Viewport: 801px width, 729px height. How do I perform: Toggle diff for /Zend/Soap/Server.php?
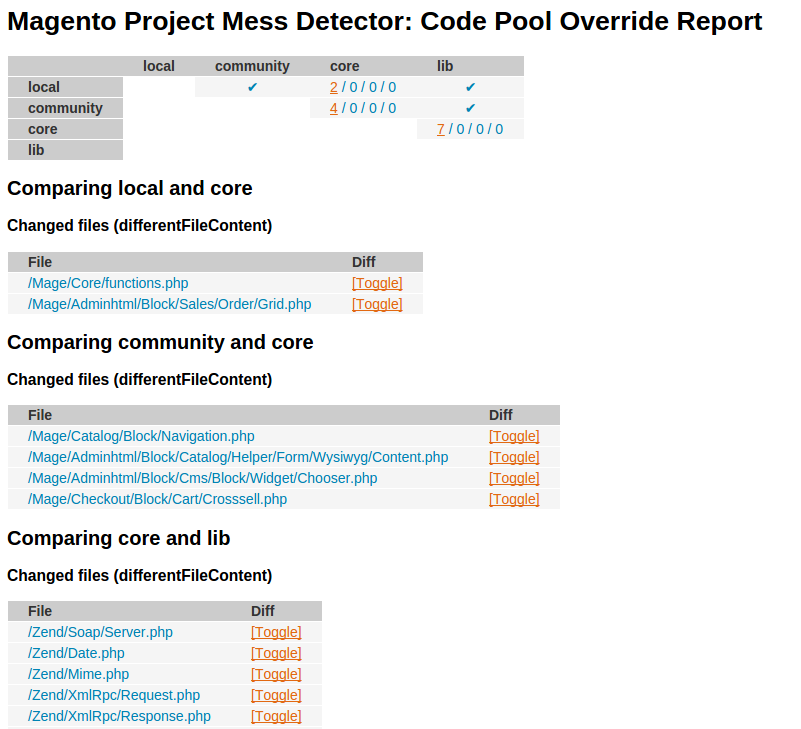(276, 632)
